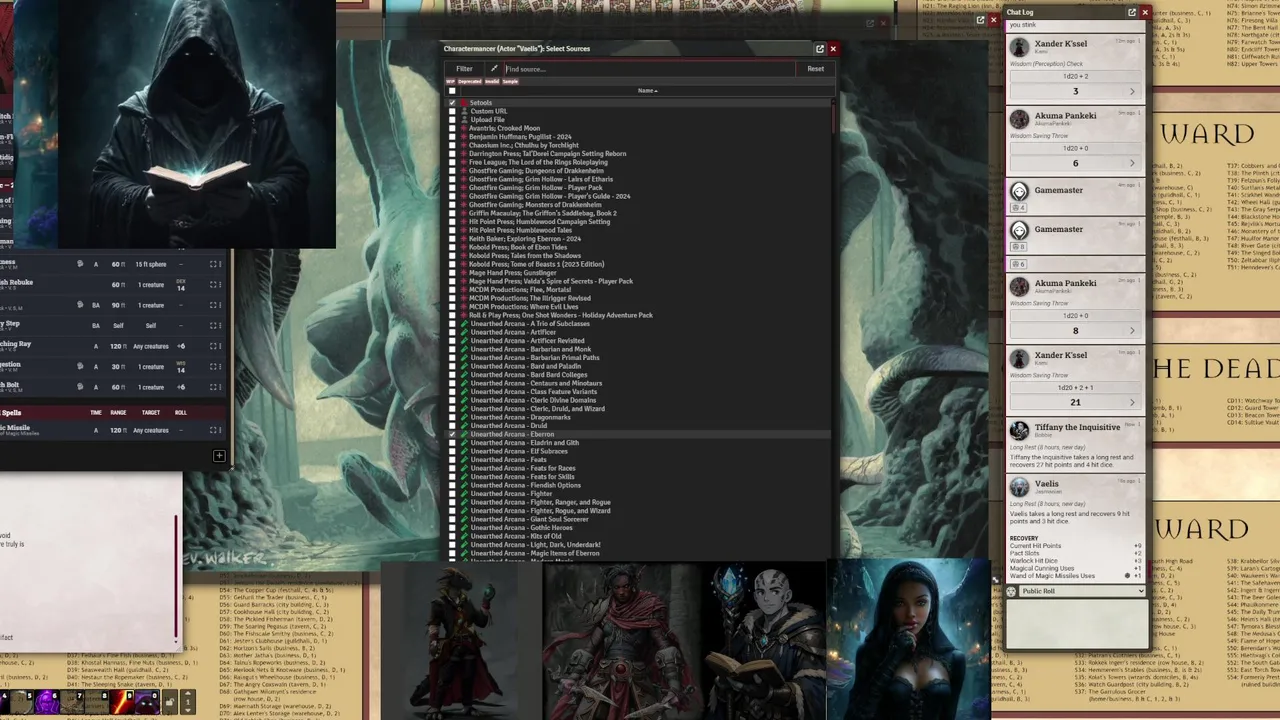Image resolution: width=1280 pixels, height=720 pixels.
Task: Select Hit Point Press; Humblewood Tales
Action: [x=640, y=230]
